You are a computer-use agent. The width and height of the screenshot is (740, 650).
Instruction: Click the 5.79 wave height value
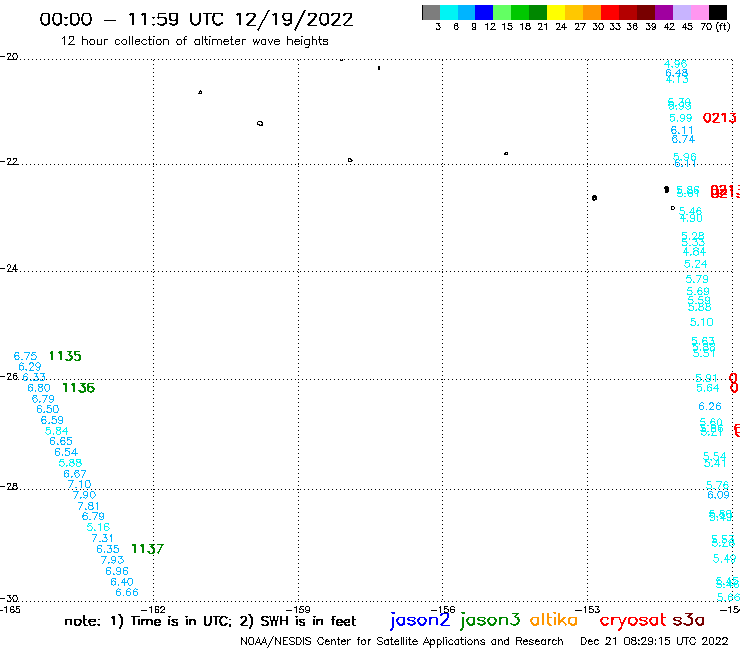click(x=698, y=279)
